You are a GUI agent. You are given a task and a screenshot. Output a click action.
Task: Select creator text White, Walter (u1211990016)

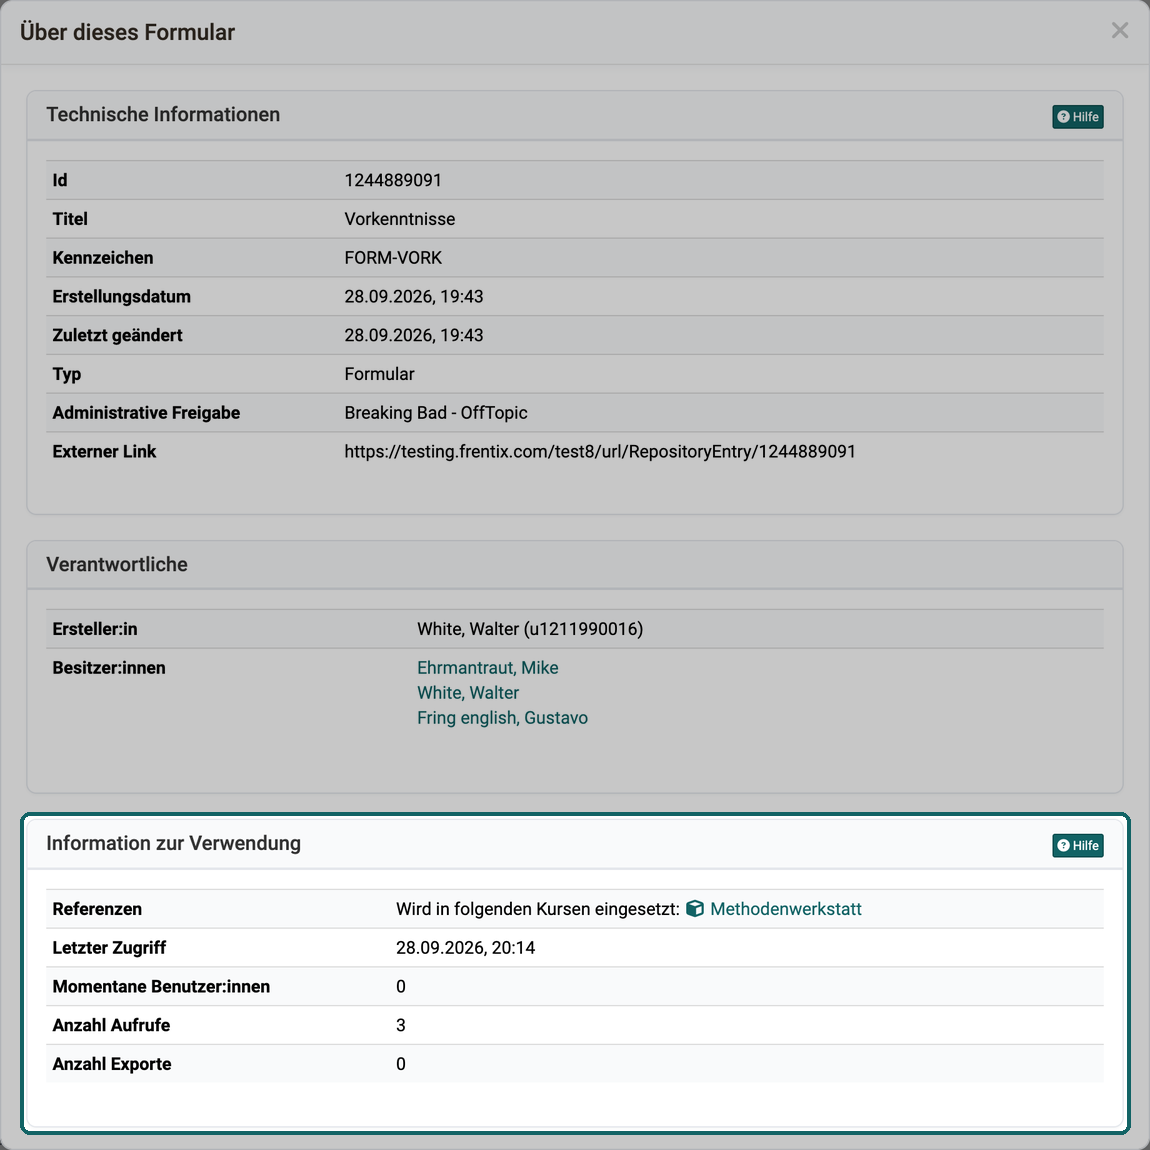coord(530,629)
